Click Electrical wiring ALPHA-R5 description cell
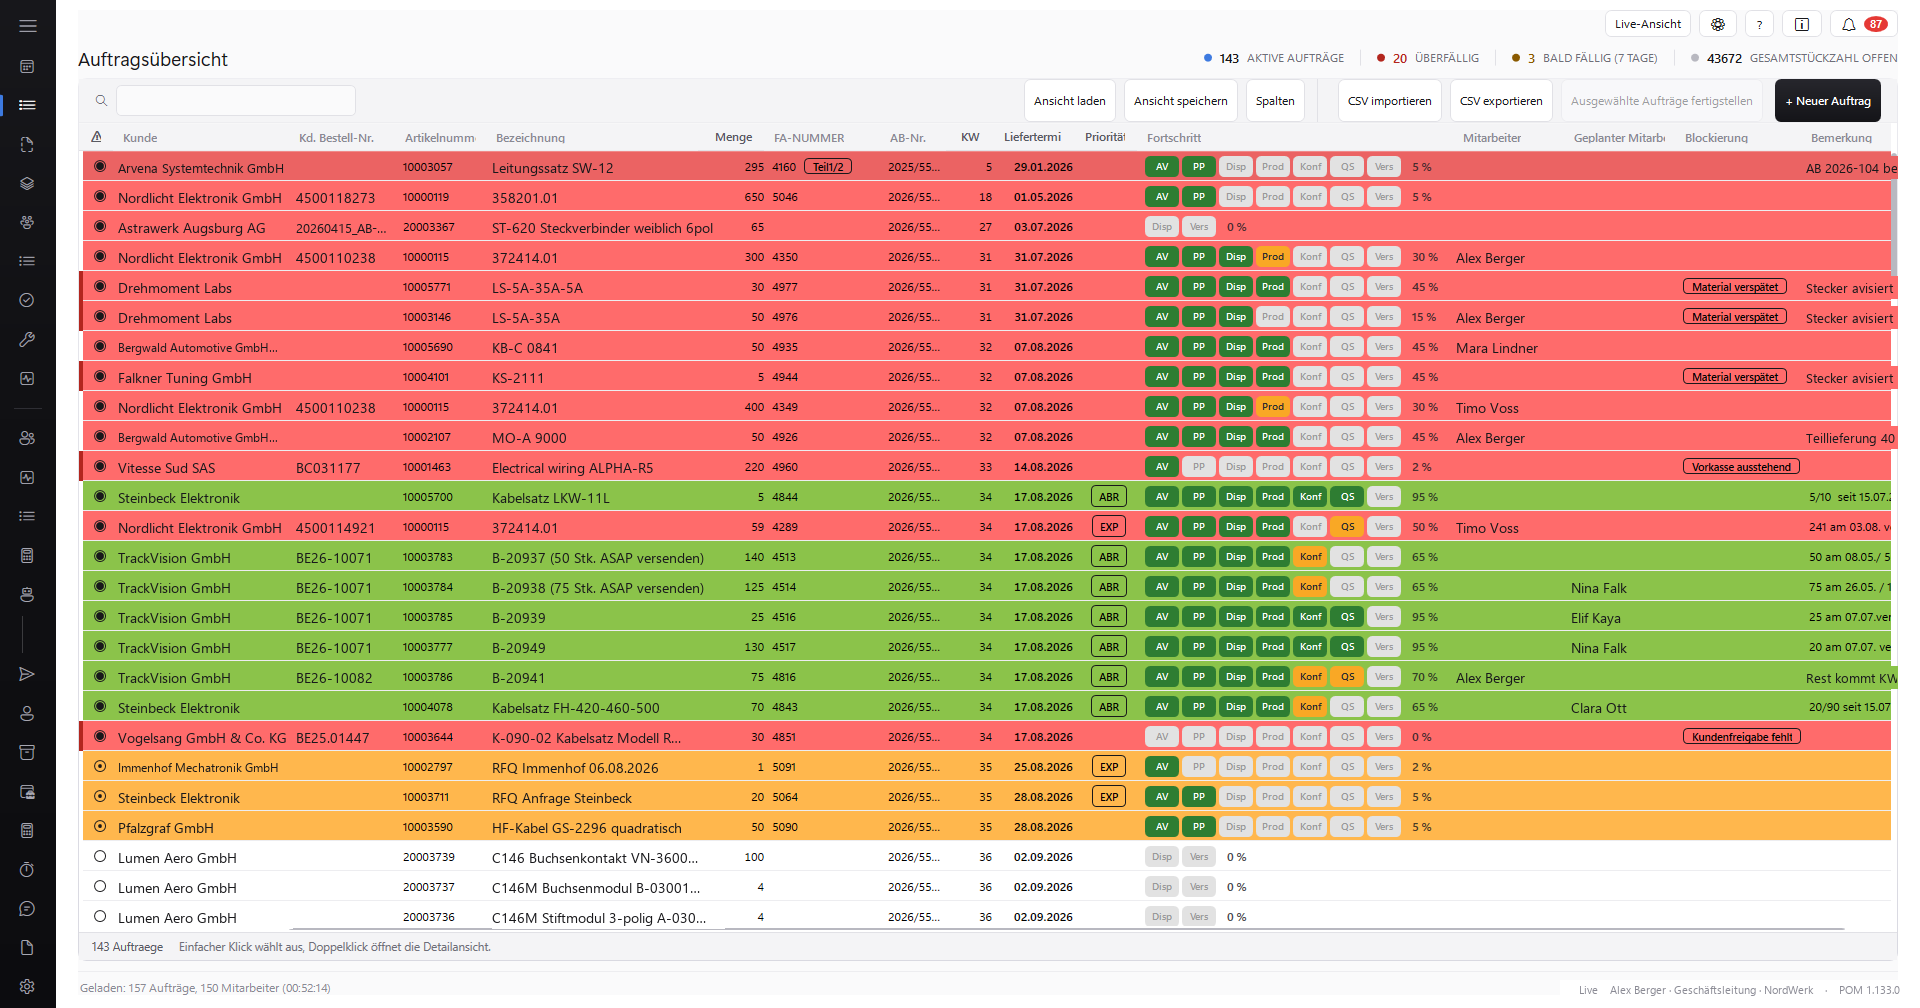The height and width of the screenshot is (1008, 1920). coord(572,468)
